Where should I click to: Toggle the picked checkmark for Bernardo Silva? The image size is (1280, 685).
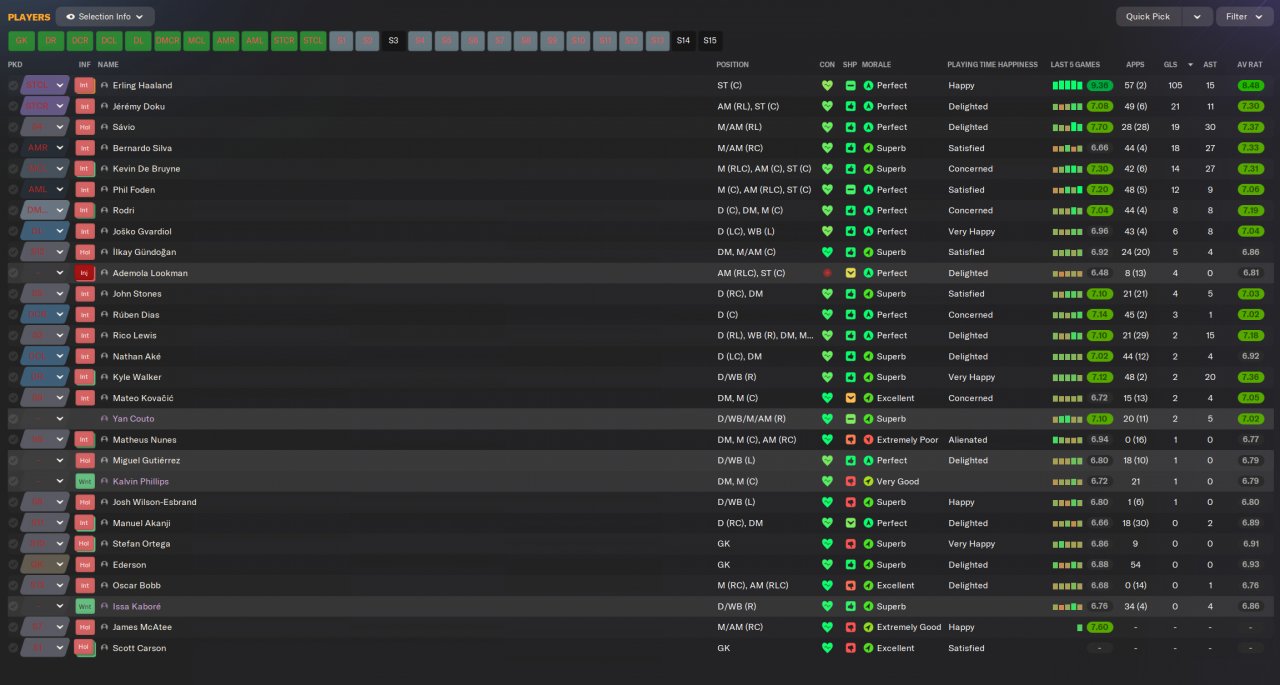pos(13,148)
